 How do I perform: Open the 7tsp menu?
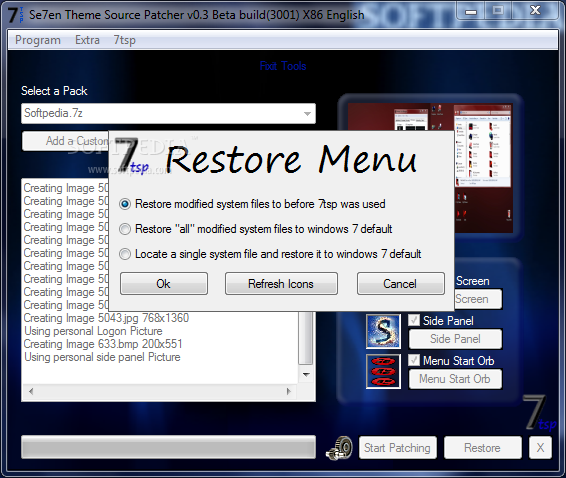(x=125, y=40)
